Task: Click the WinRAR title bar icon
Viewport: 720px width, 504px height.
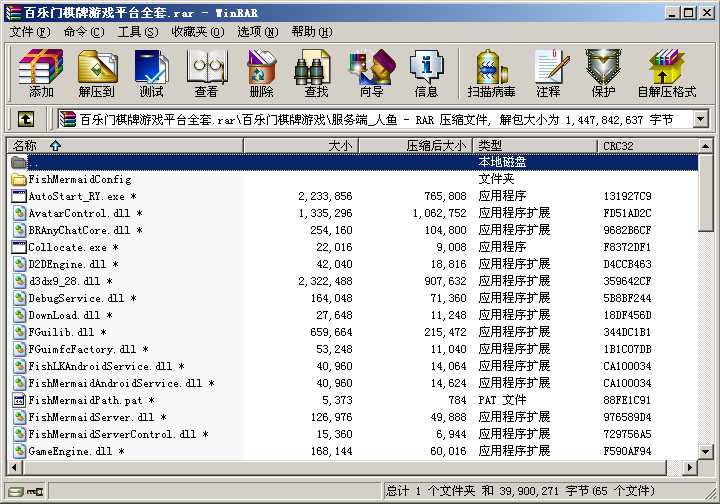Action: point(13,13)
